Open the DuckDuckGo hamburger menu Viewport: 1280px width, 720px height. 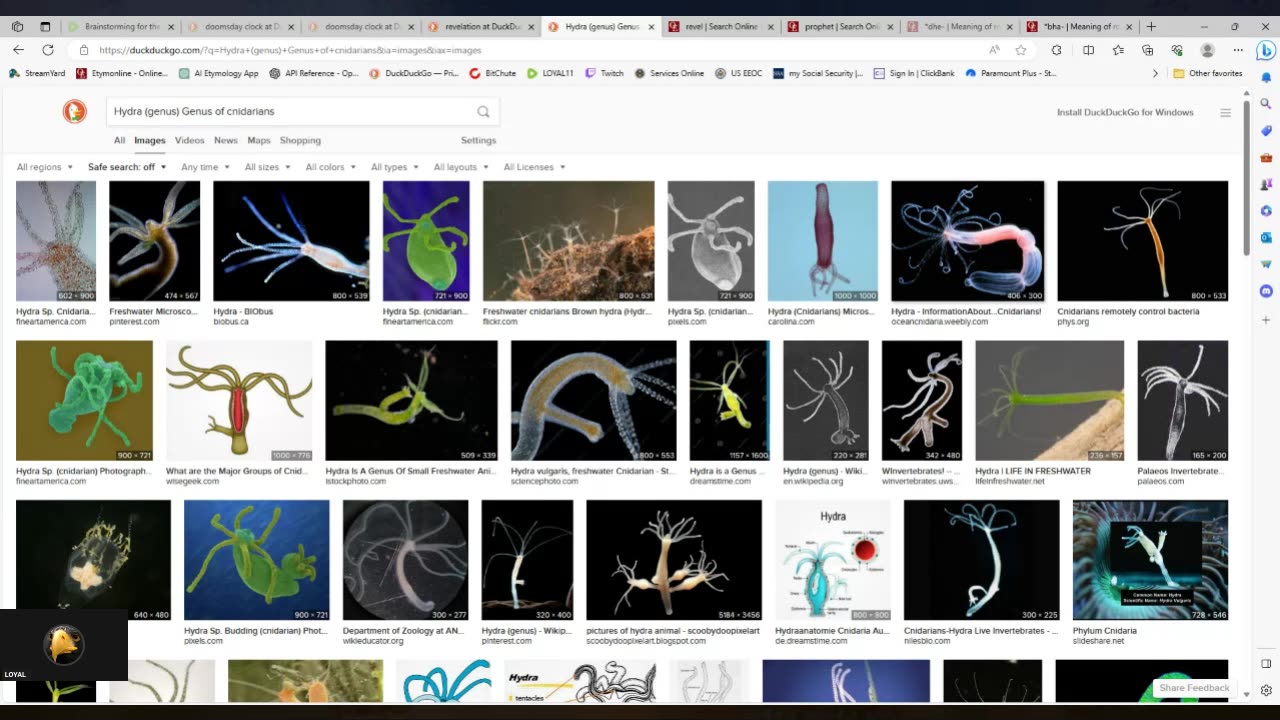(x=1225, y=113)
